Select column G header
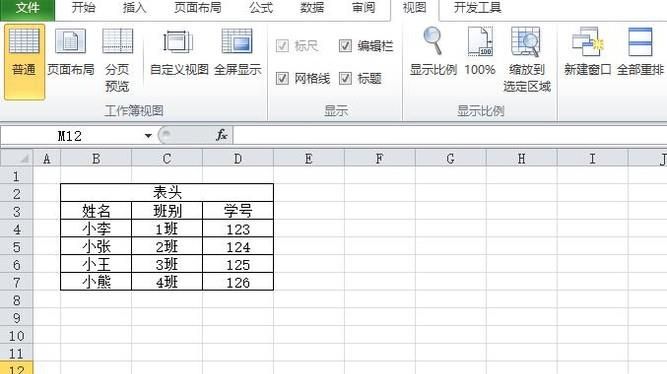This screenshot has height=374, width=667. 450,159
